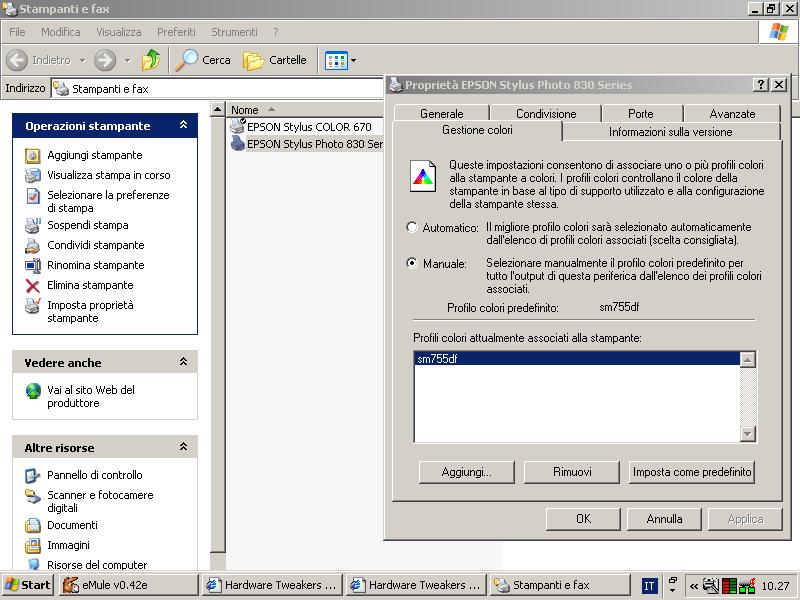Collapse the Altre risorse panel

(184, 447)
